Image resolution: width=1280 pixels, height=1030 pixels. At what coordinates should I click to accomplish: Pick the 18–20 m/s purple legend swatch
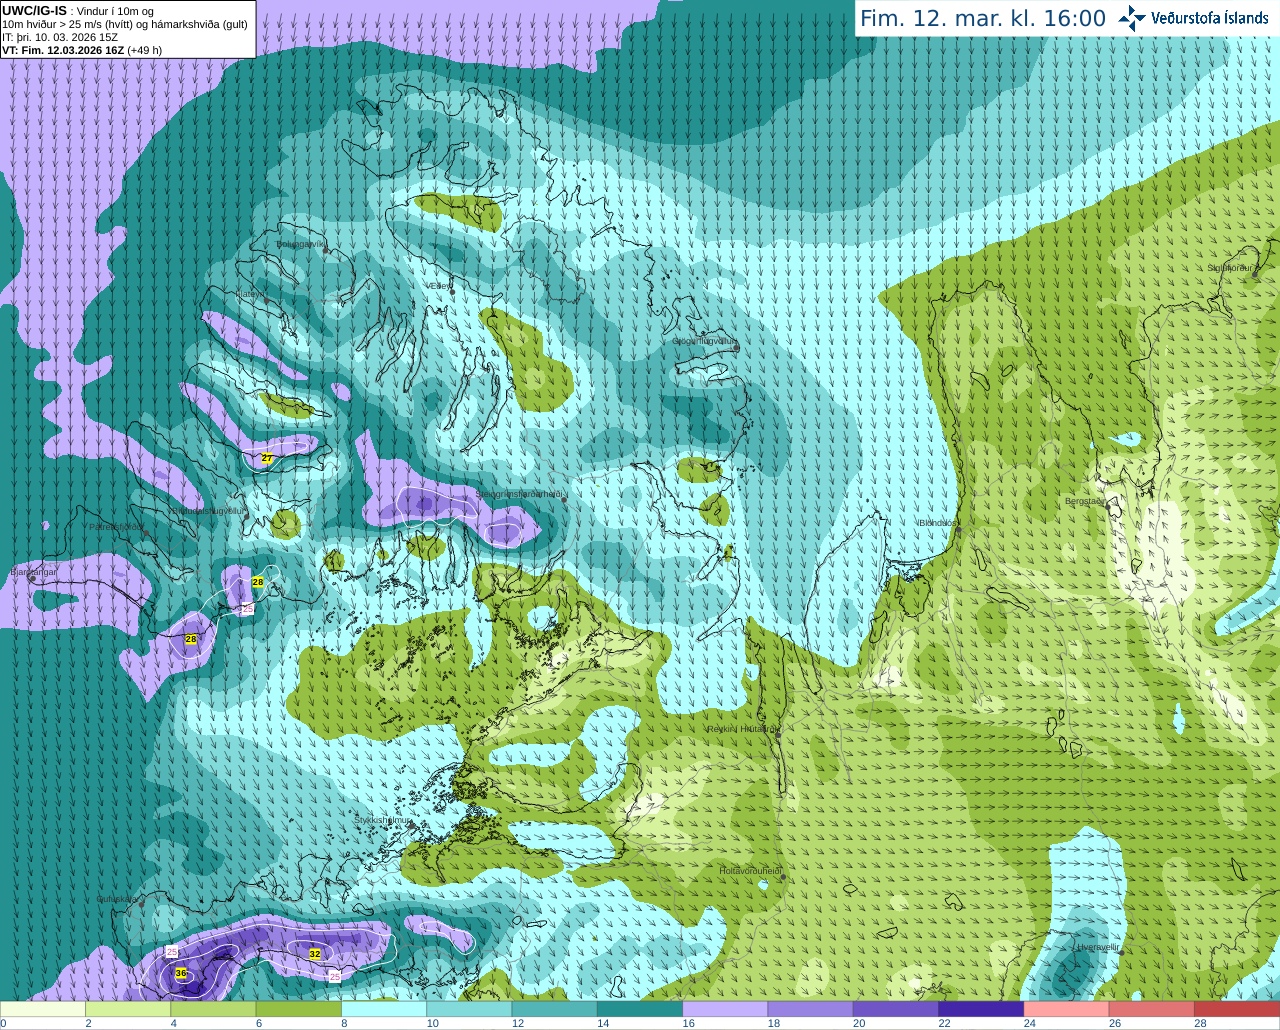pyautogui.click(x=811, y=1009)
